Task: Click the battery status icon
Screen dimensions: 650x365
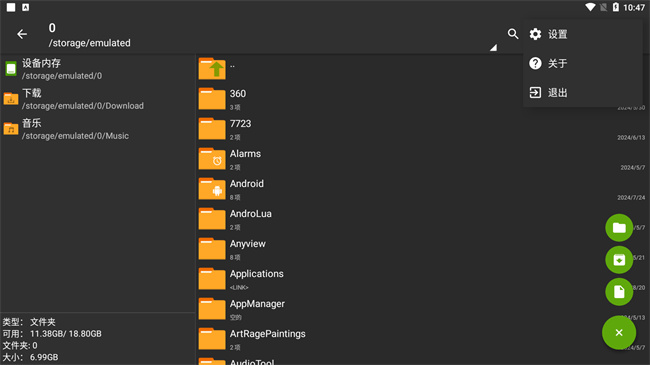Action: pyautogui.click(x=616, y=7)
